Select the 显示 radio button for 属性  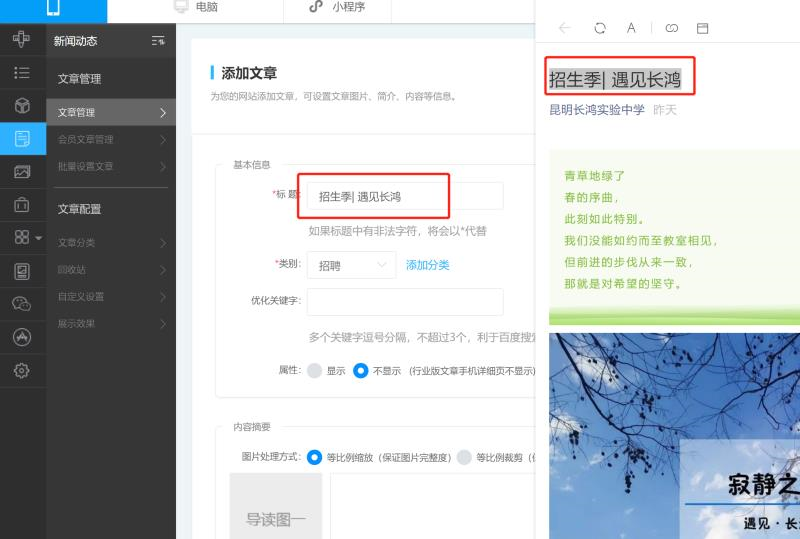point(315,370)
